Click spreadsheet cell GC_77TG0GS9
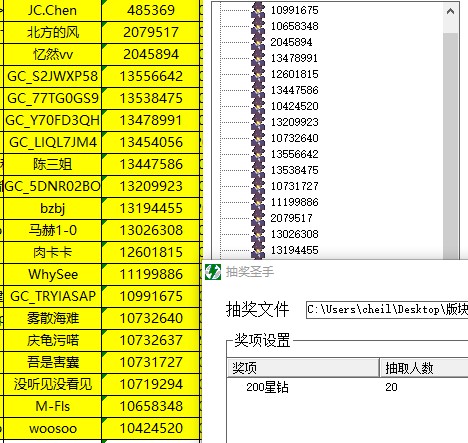Image resolution: width=468 pixels, height=443 pixels. point(52,98)
